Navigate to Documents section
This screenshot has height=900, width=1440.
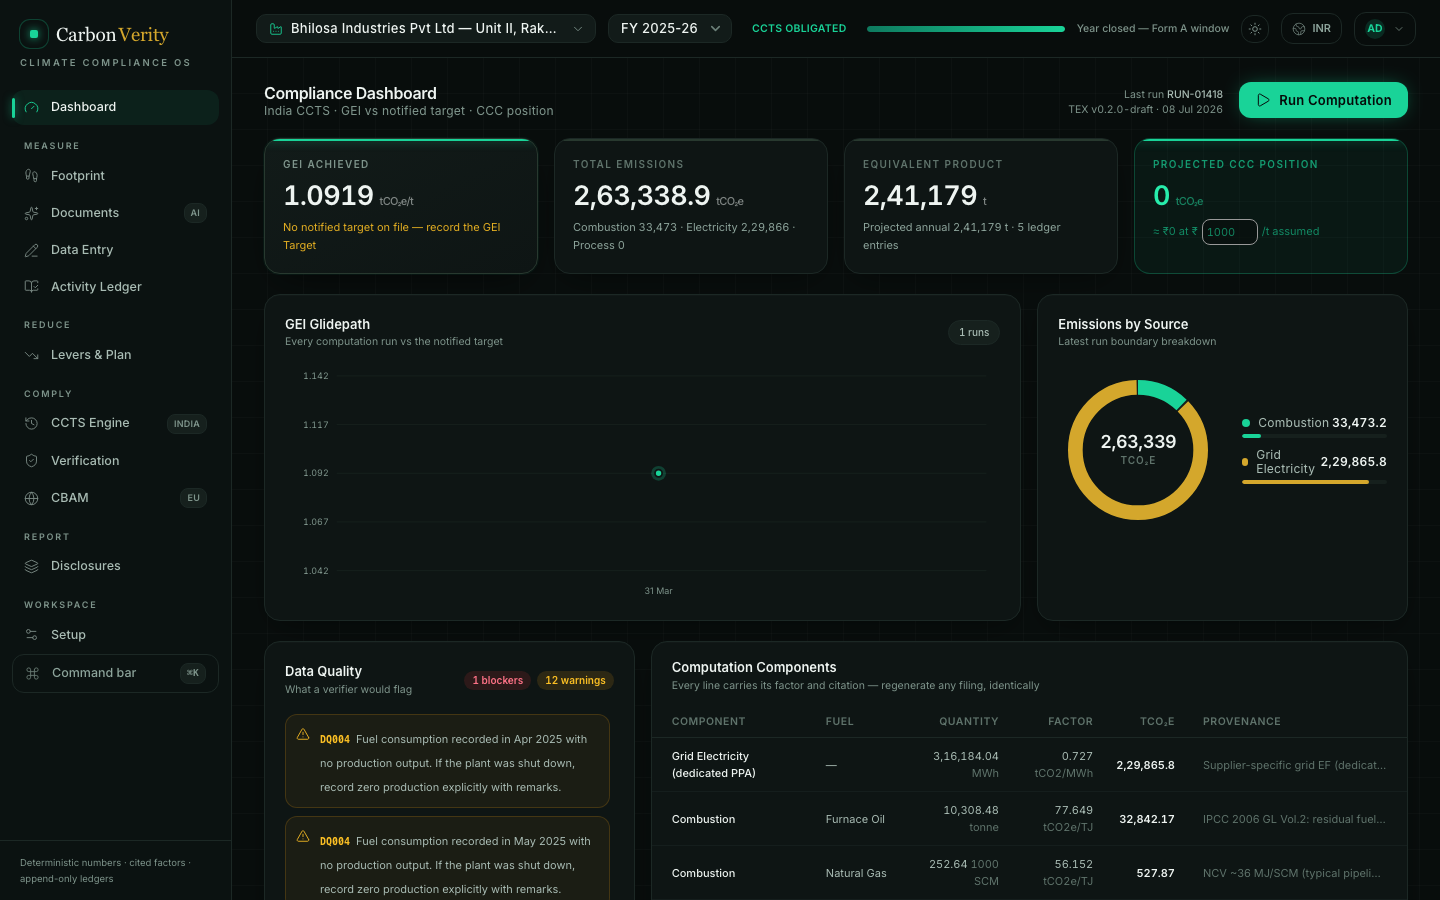[x=115, y=213]
